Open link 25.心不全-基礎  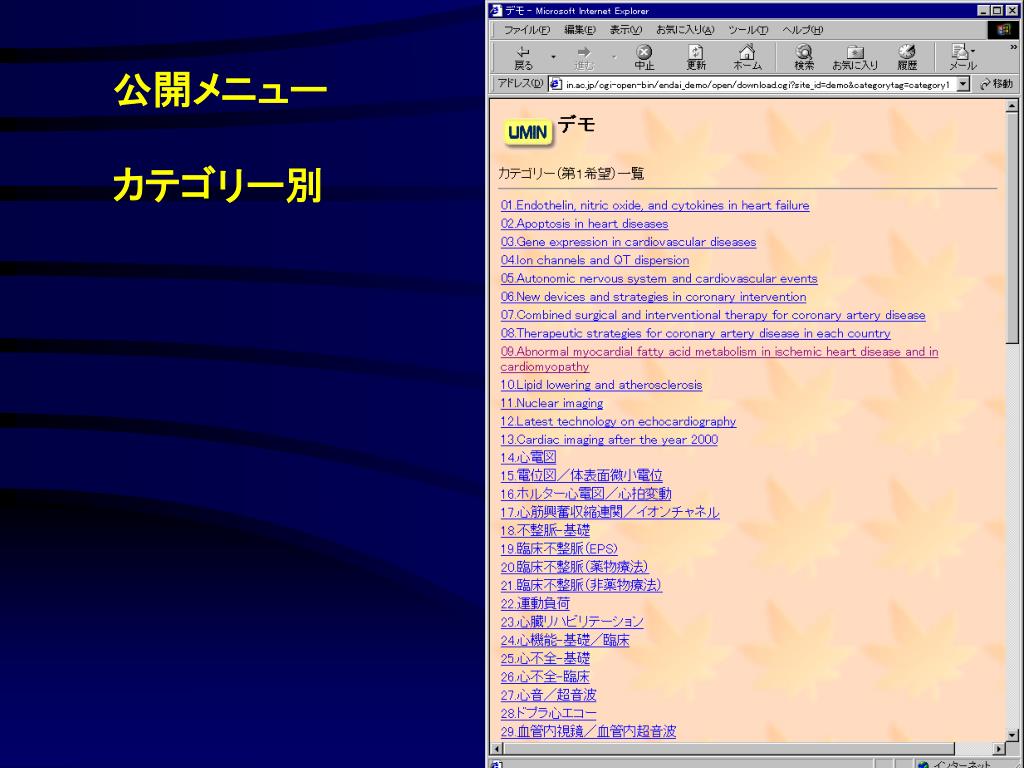(x=545, y=658)
